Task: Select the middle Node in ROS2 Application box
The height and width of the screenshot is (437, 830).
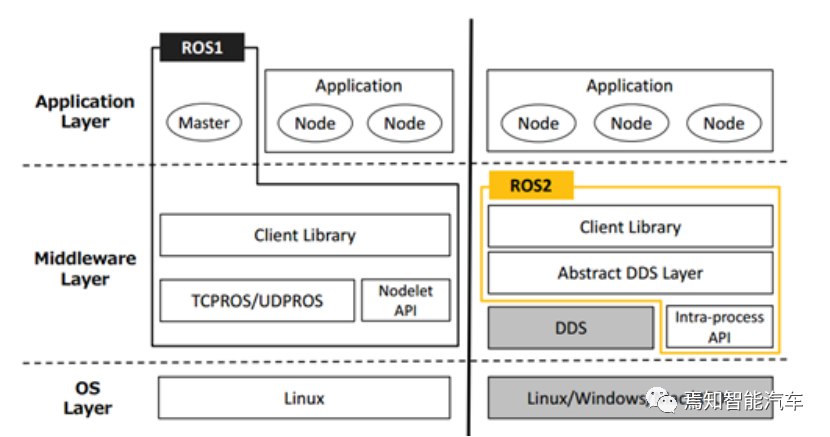Action: click(x=631, y=123)
